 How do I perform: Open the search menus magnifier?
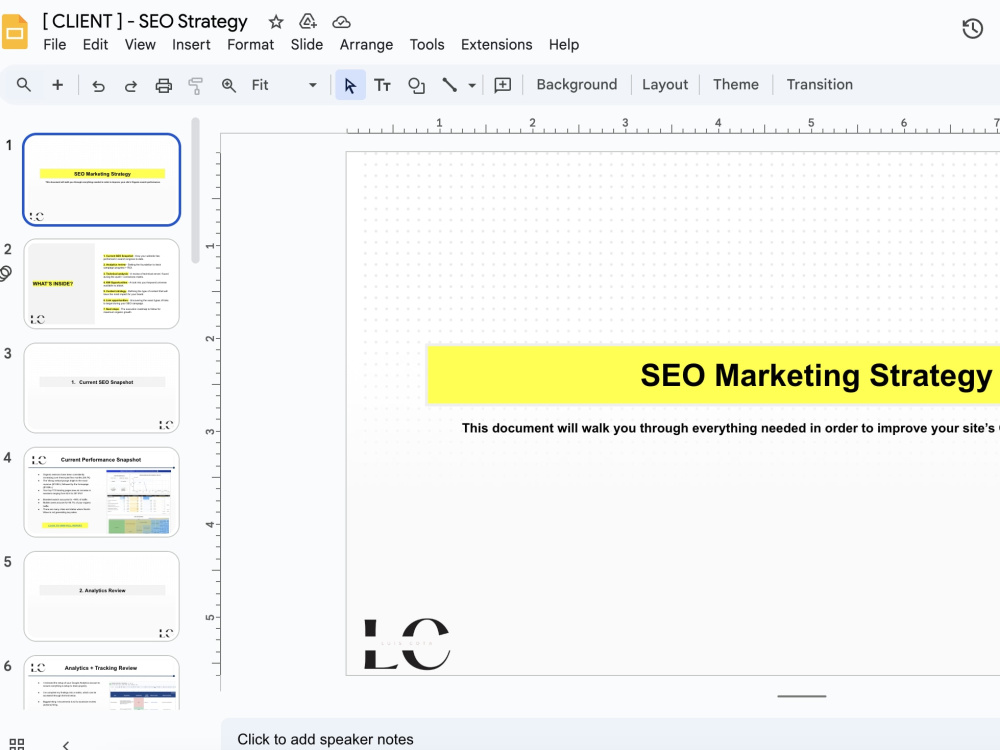point(24,85)
